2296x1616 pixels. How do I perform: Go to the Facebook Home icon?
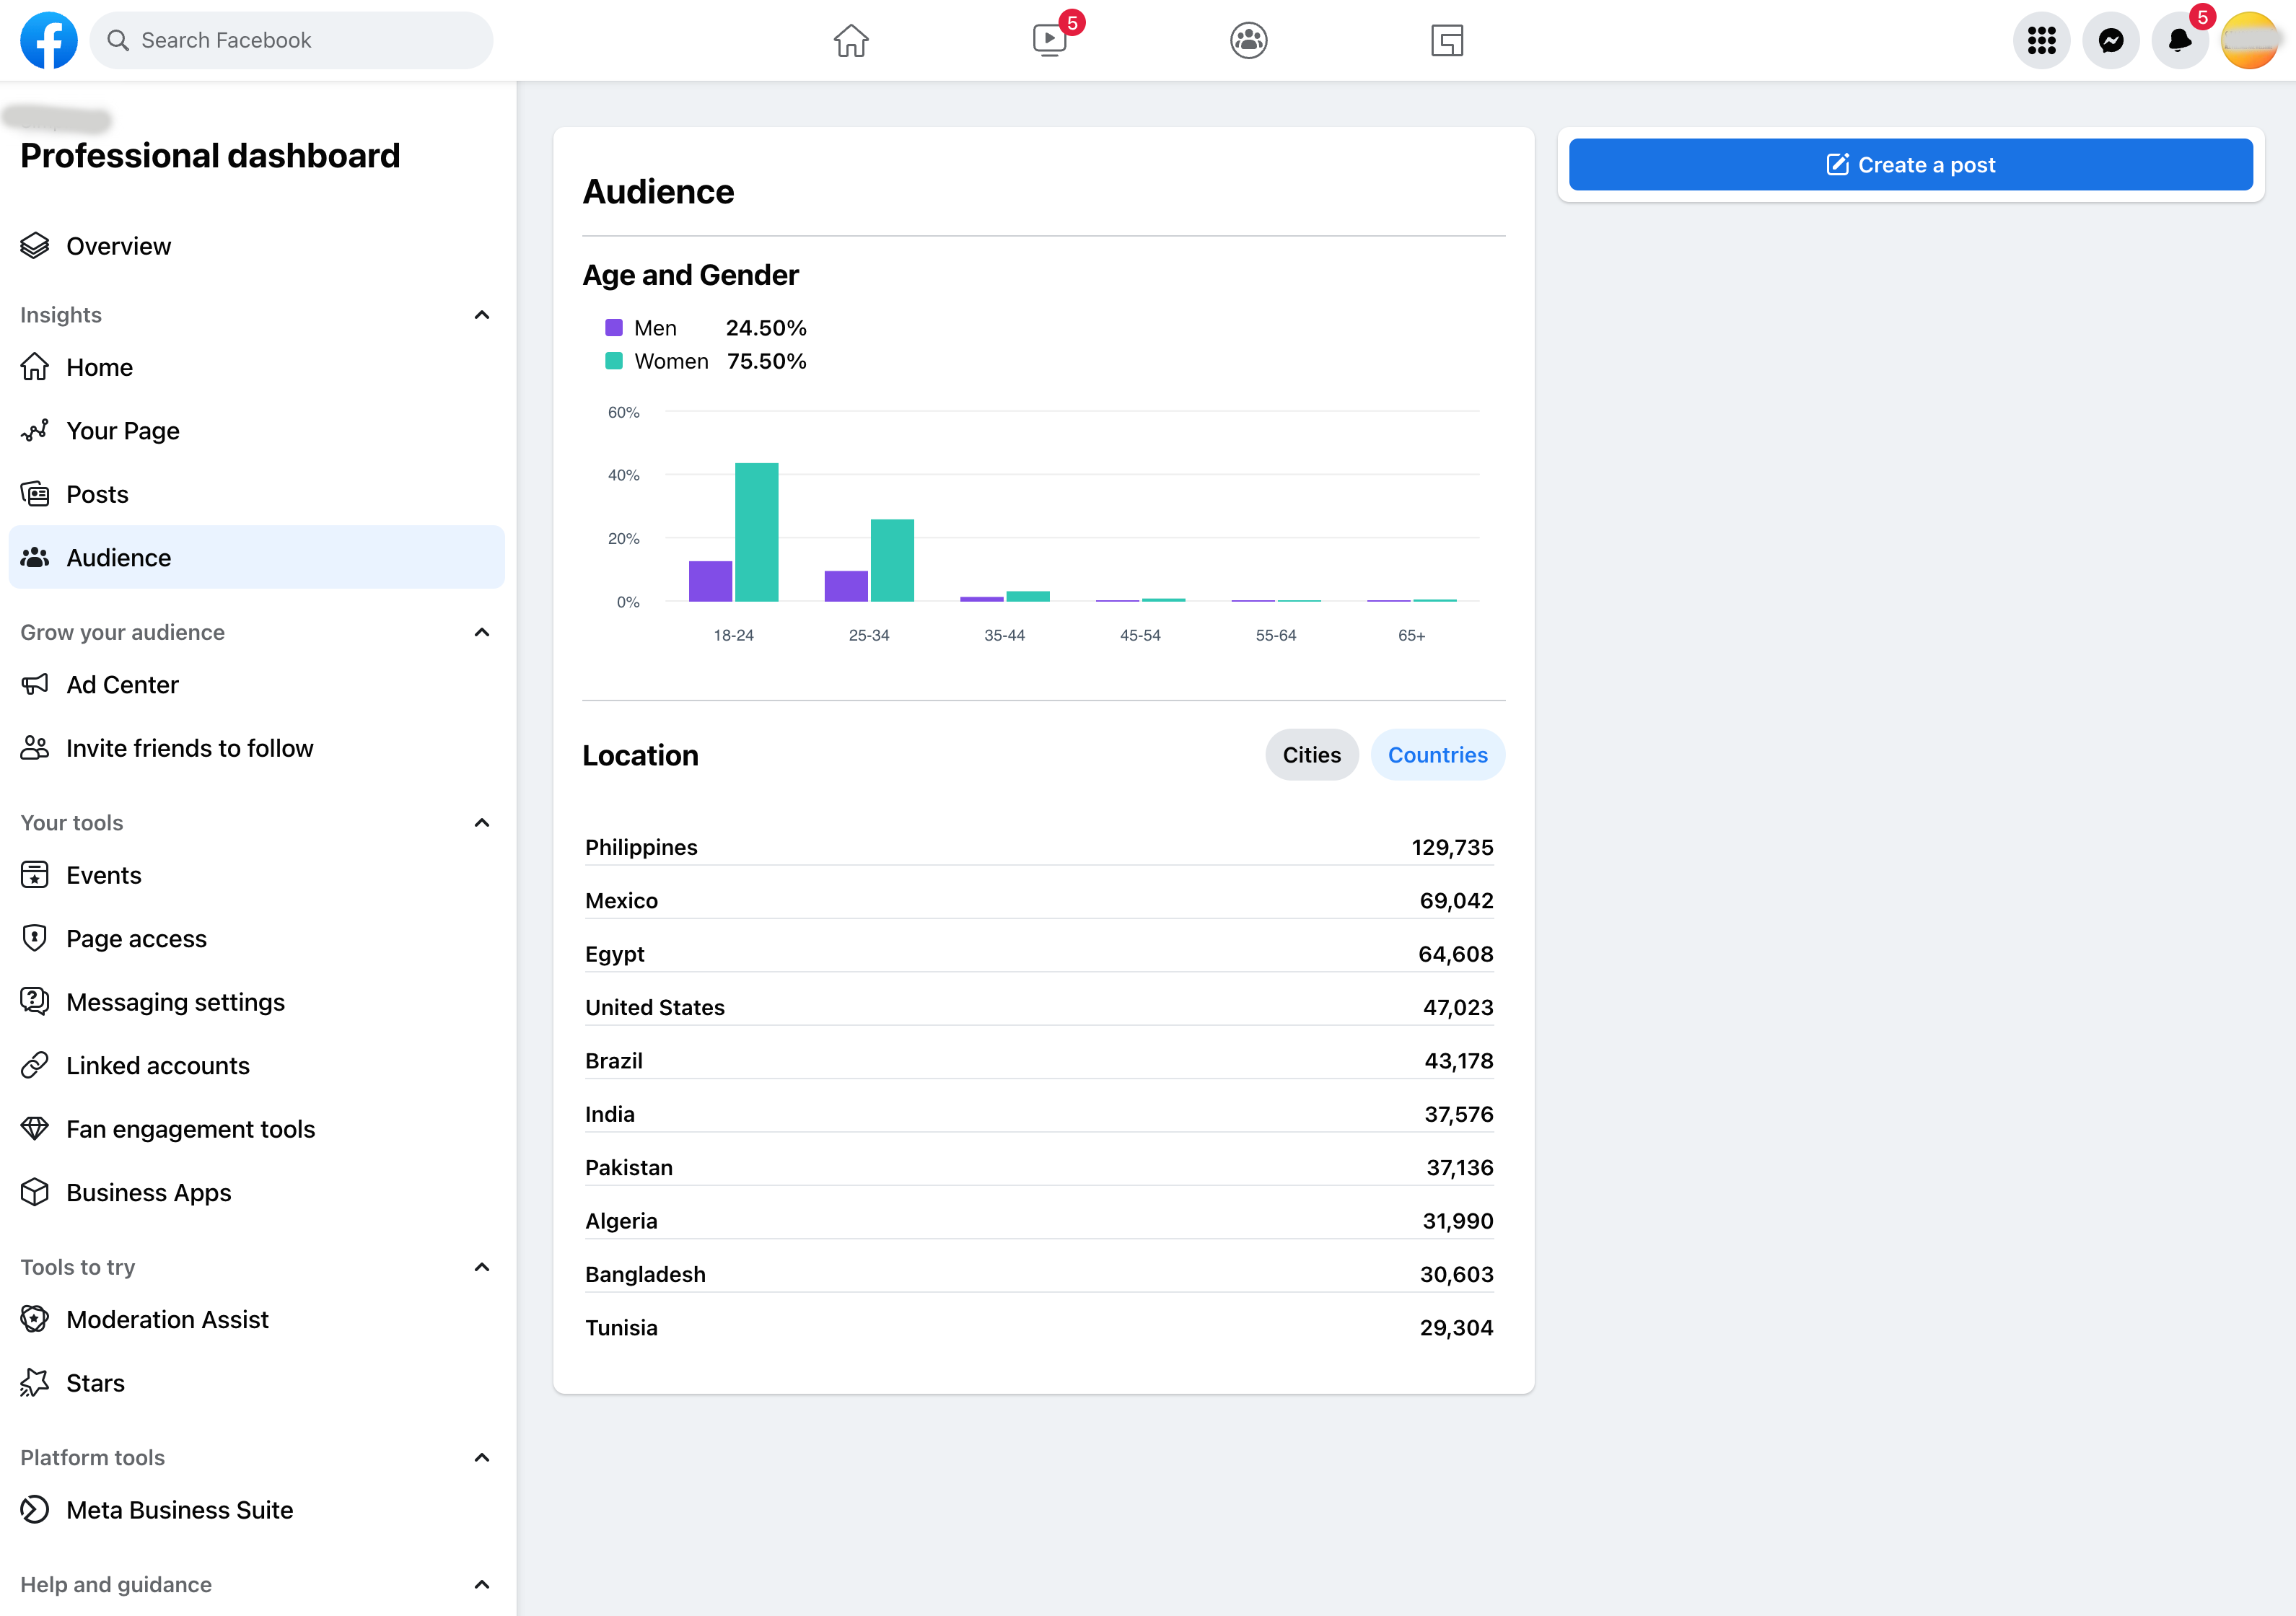pos(851,41)
